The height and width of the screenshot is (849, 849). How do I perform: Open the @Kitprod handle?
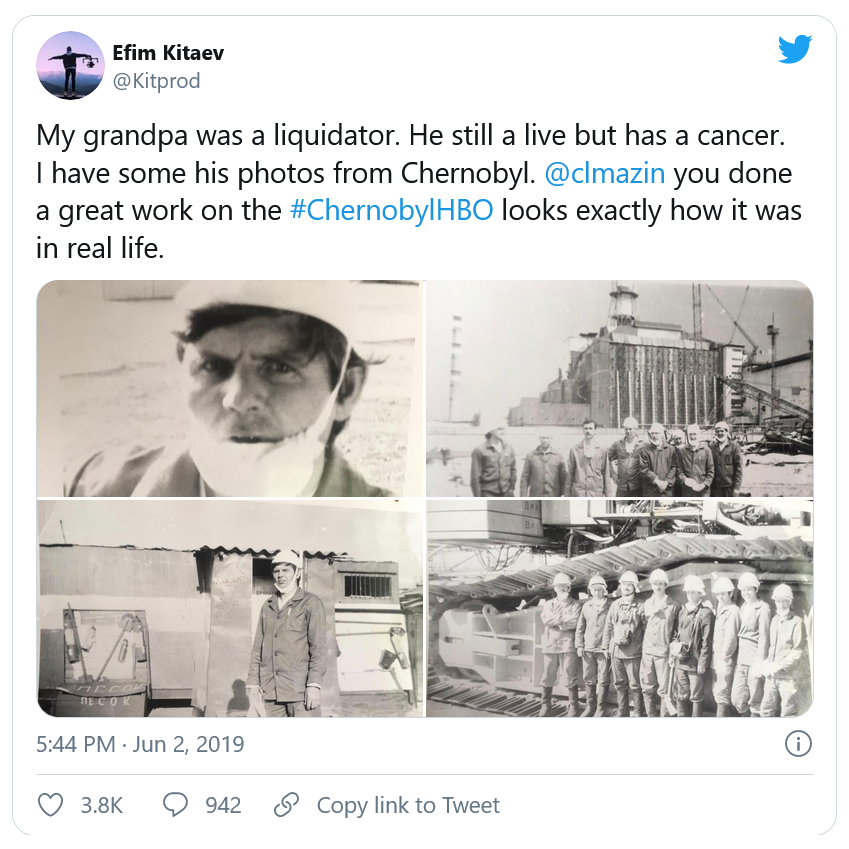(156, 81)
